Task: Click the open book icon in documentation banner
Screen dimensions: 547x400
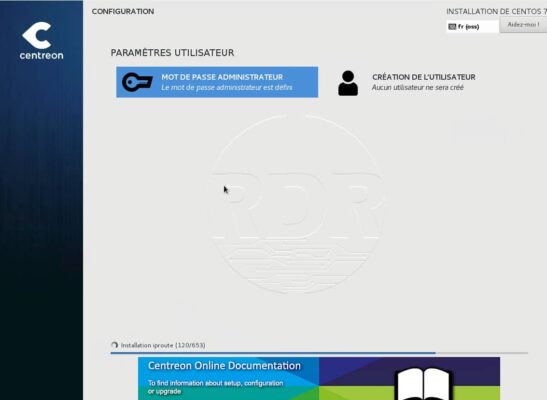Action: [x=424, y=384]
